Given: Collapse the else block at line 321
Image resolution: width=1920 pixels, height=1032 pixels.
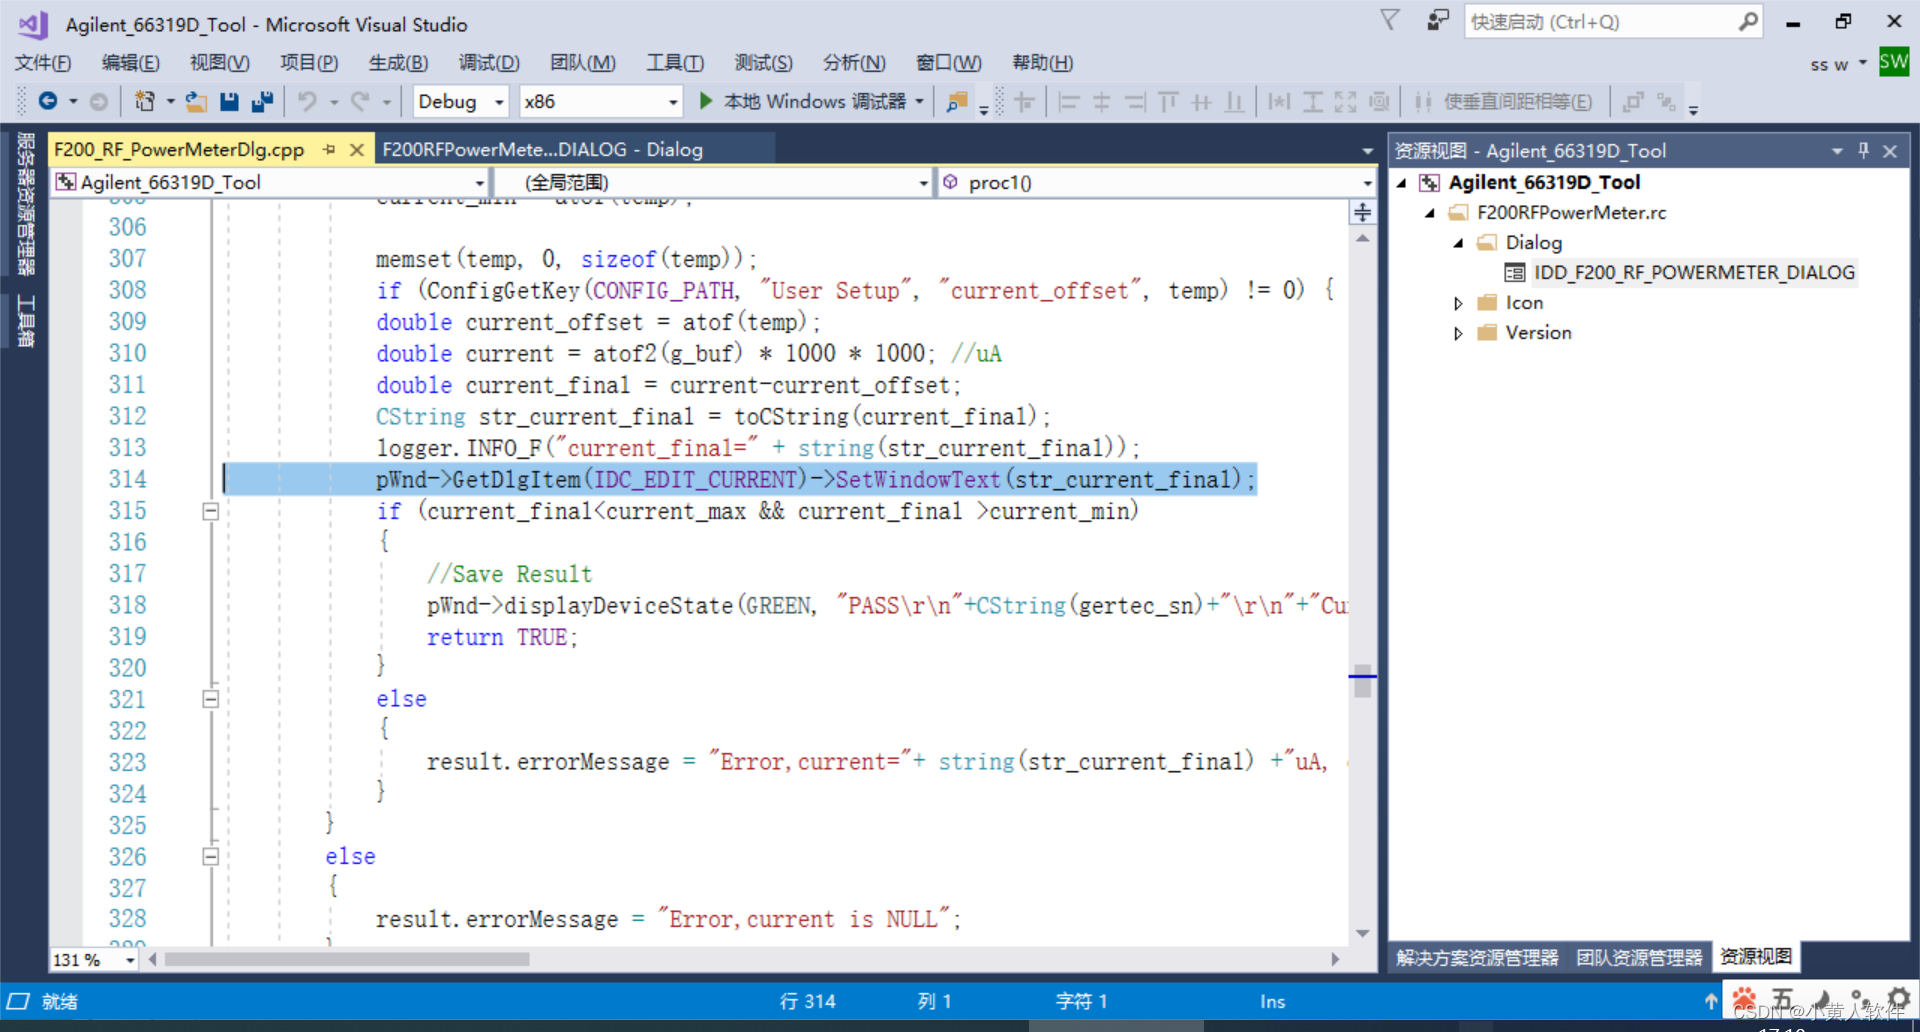Looking at the screenshot, I should pyautogui.click(x=210, y=699).
